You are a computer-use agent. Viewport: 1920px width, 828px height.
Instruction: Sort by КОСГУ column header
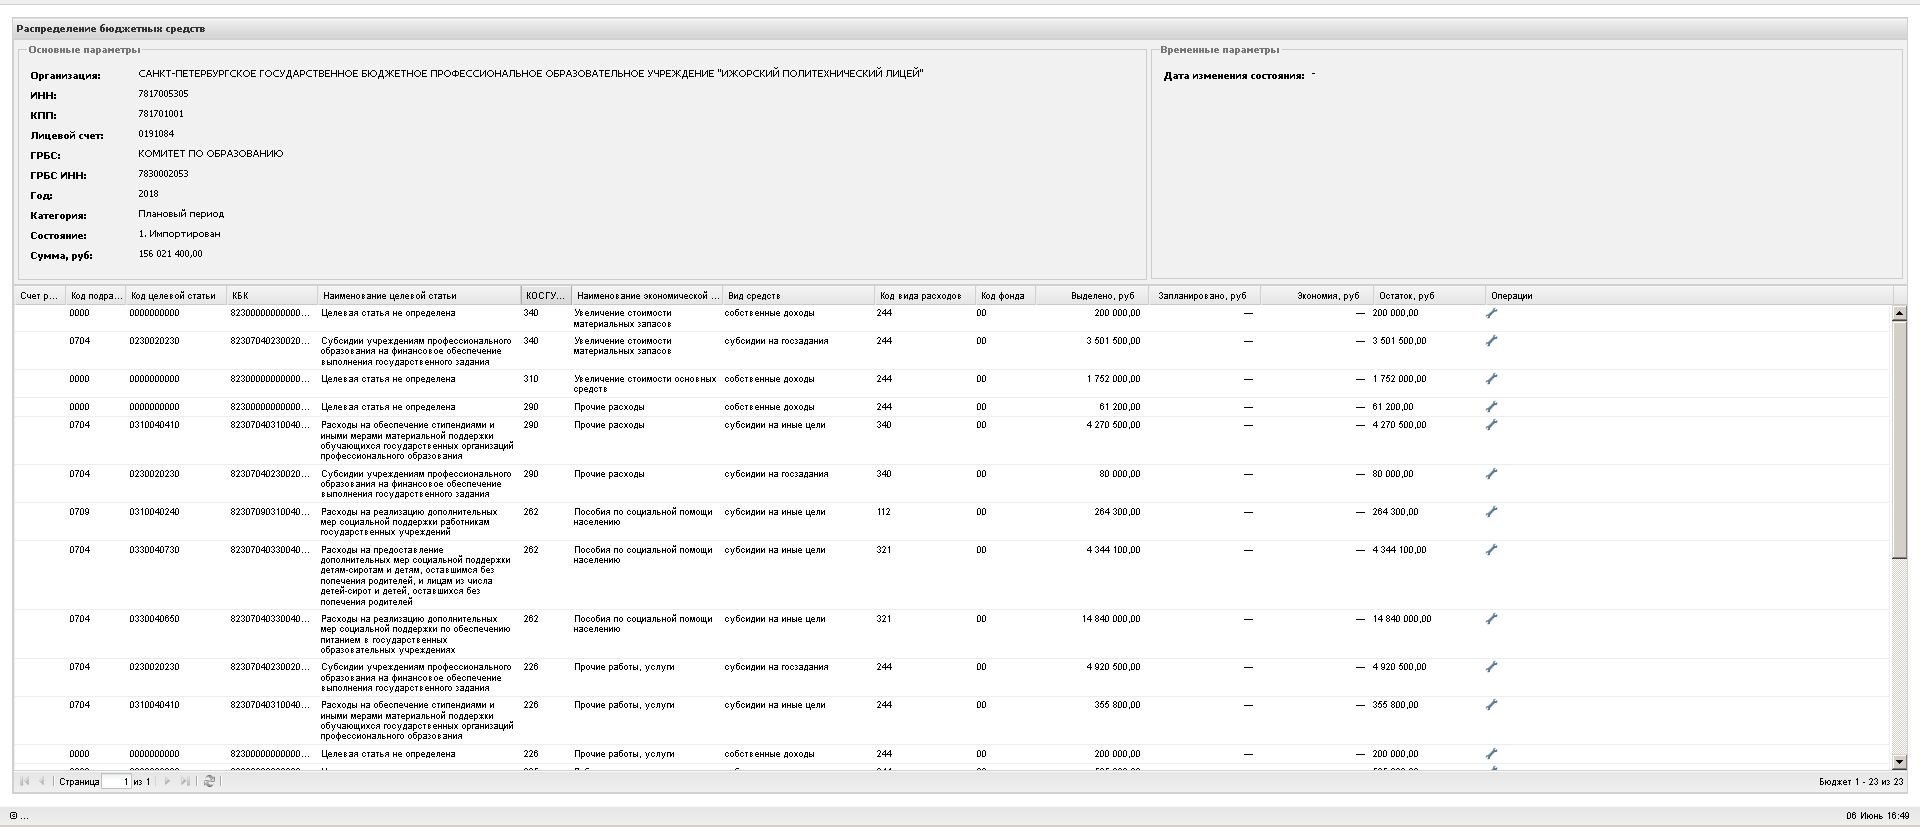click(546, 296)
